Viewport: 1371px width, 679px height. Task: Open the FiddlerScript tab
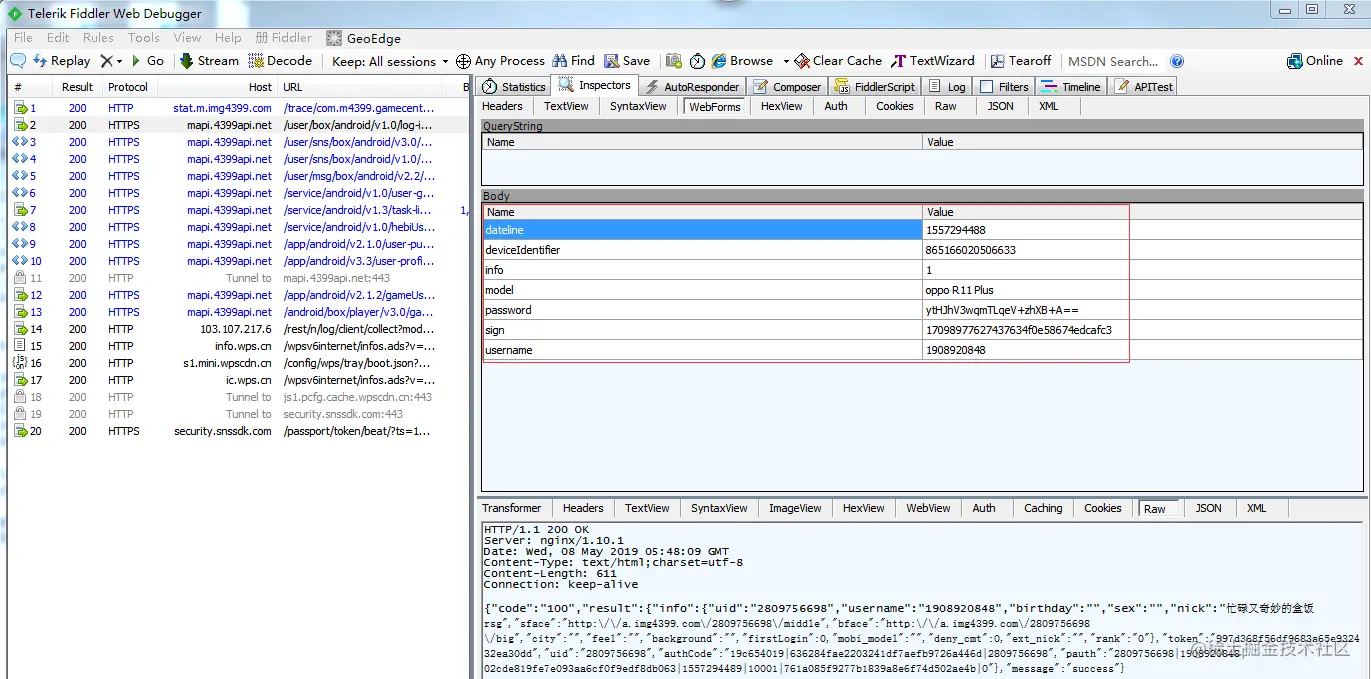click(x=874, y=87)
